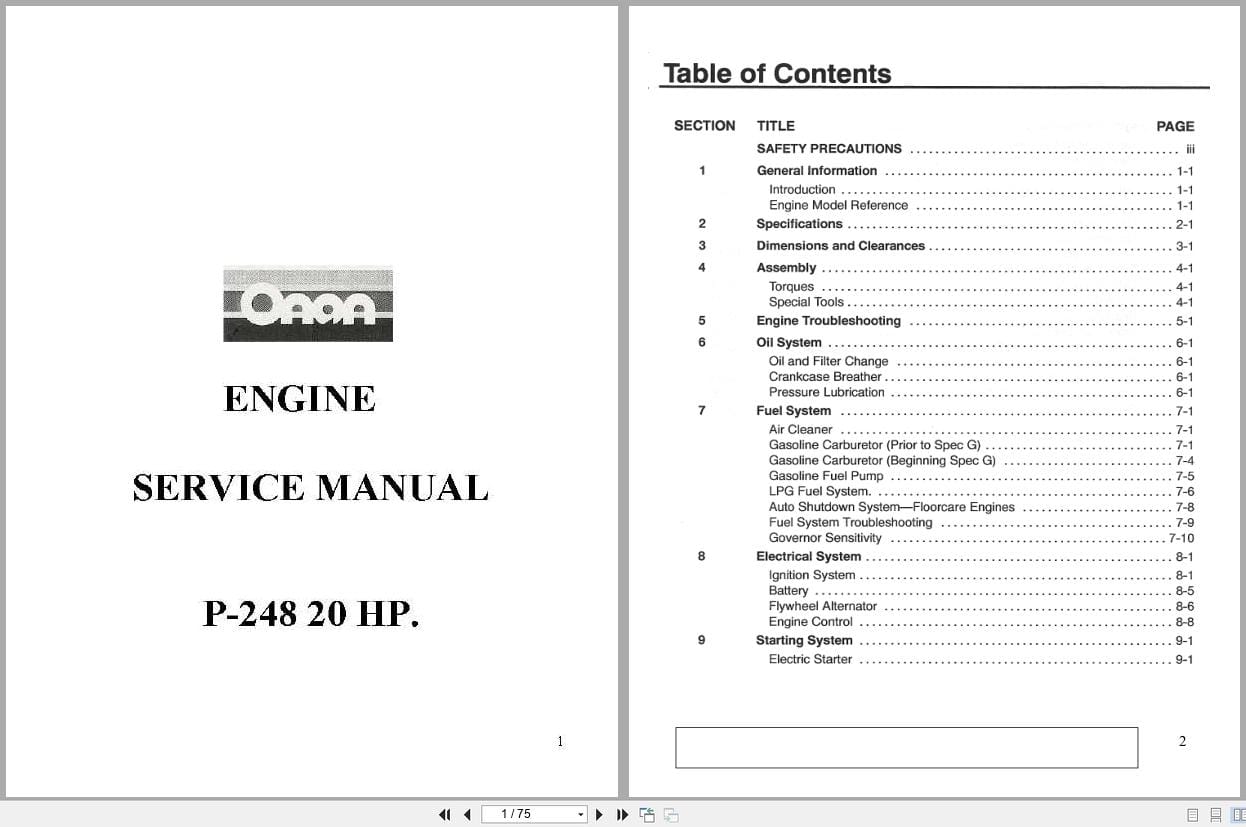This screenshot has width=1246, height=827.
Task: Click the Onan logo on the cover
Action: click(307, 303)
